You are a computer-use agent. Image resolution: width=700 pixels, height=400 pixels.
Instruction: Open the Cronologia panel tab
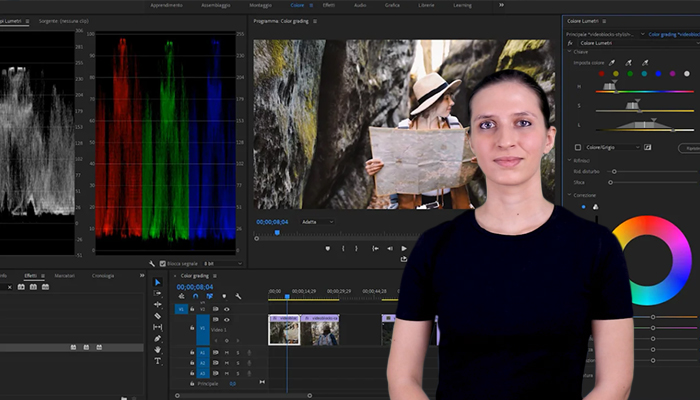coord(103,276)
